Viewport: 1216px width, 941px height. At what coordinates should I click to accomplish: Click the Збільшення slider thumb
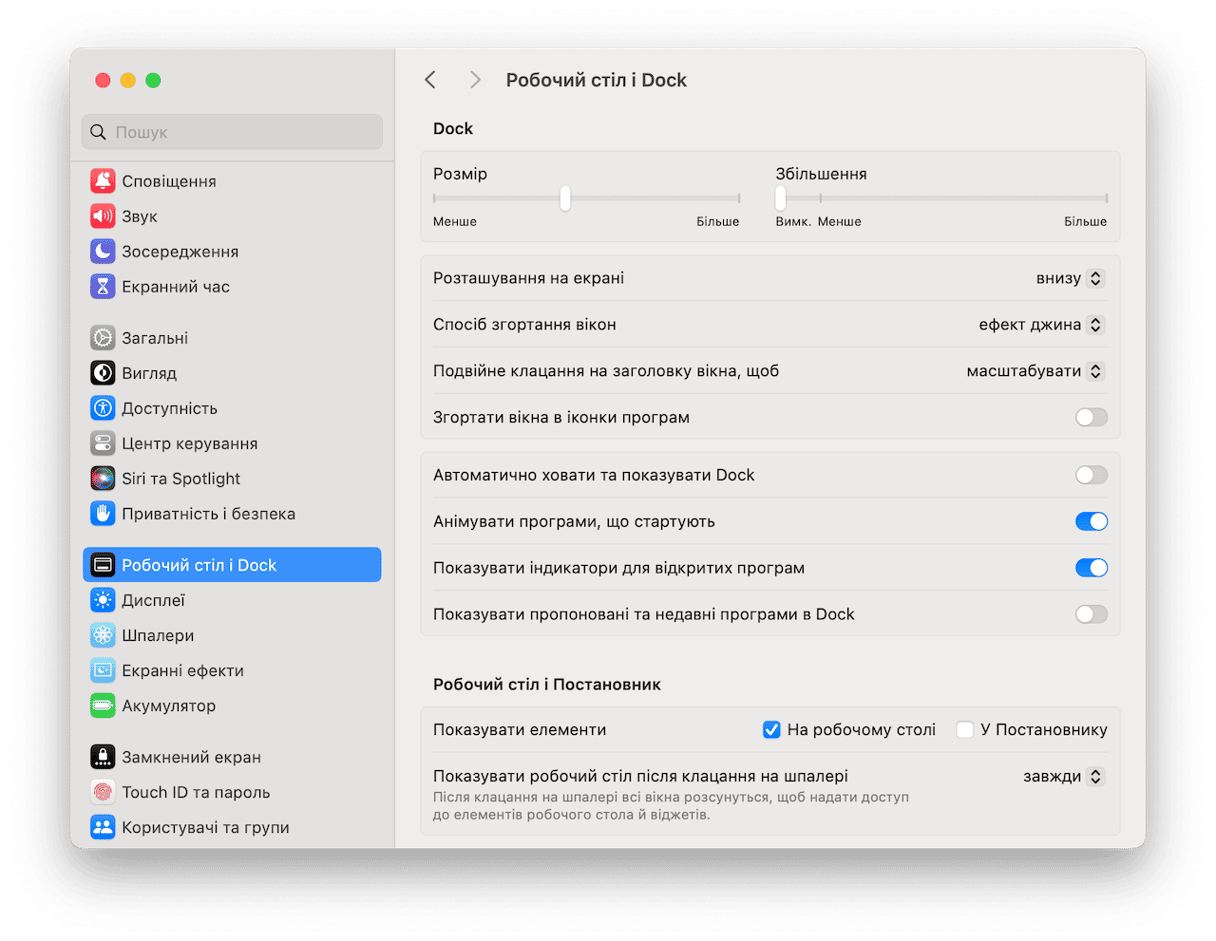click(780, 198)
